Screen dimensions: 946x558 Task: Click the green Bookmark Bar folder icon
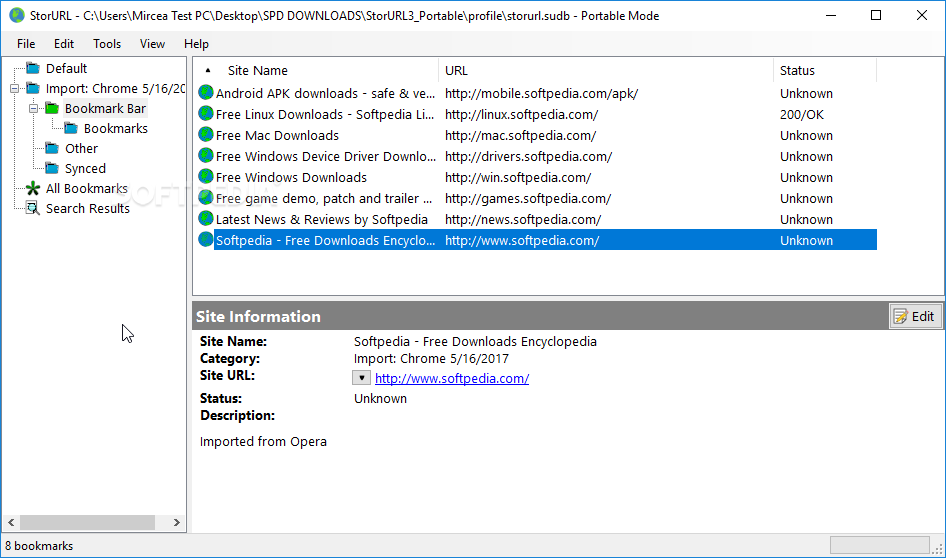(x=52, y=109)
